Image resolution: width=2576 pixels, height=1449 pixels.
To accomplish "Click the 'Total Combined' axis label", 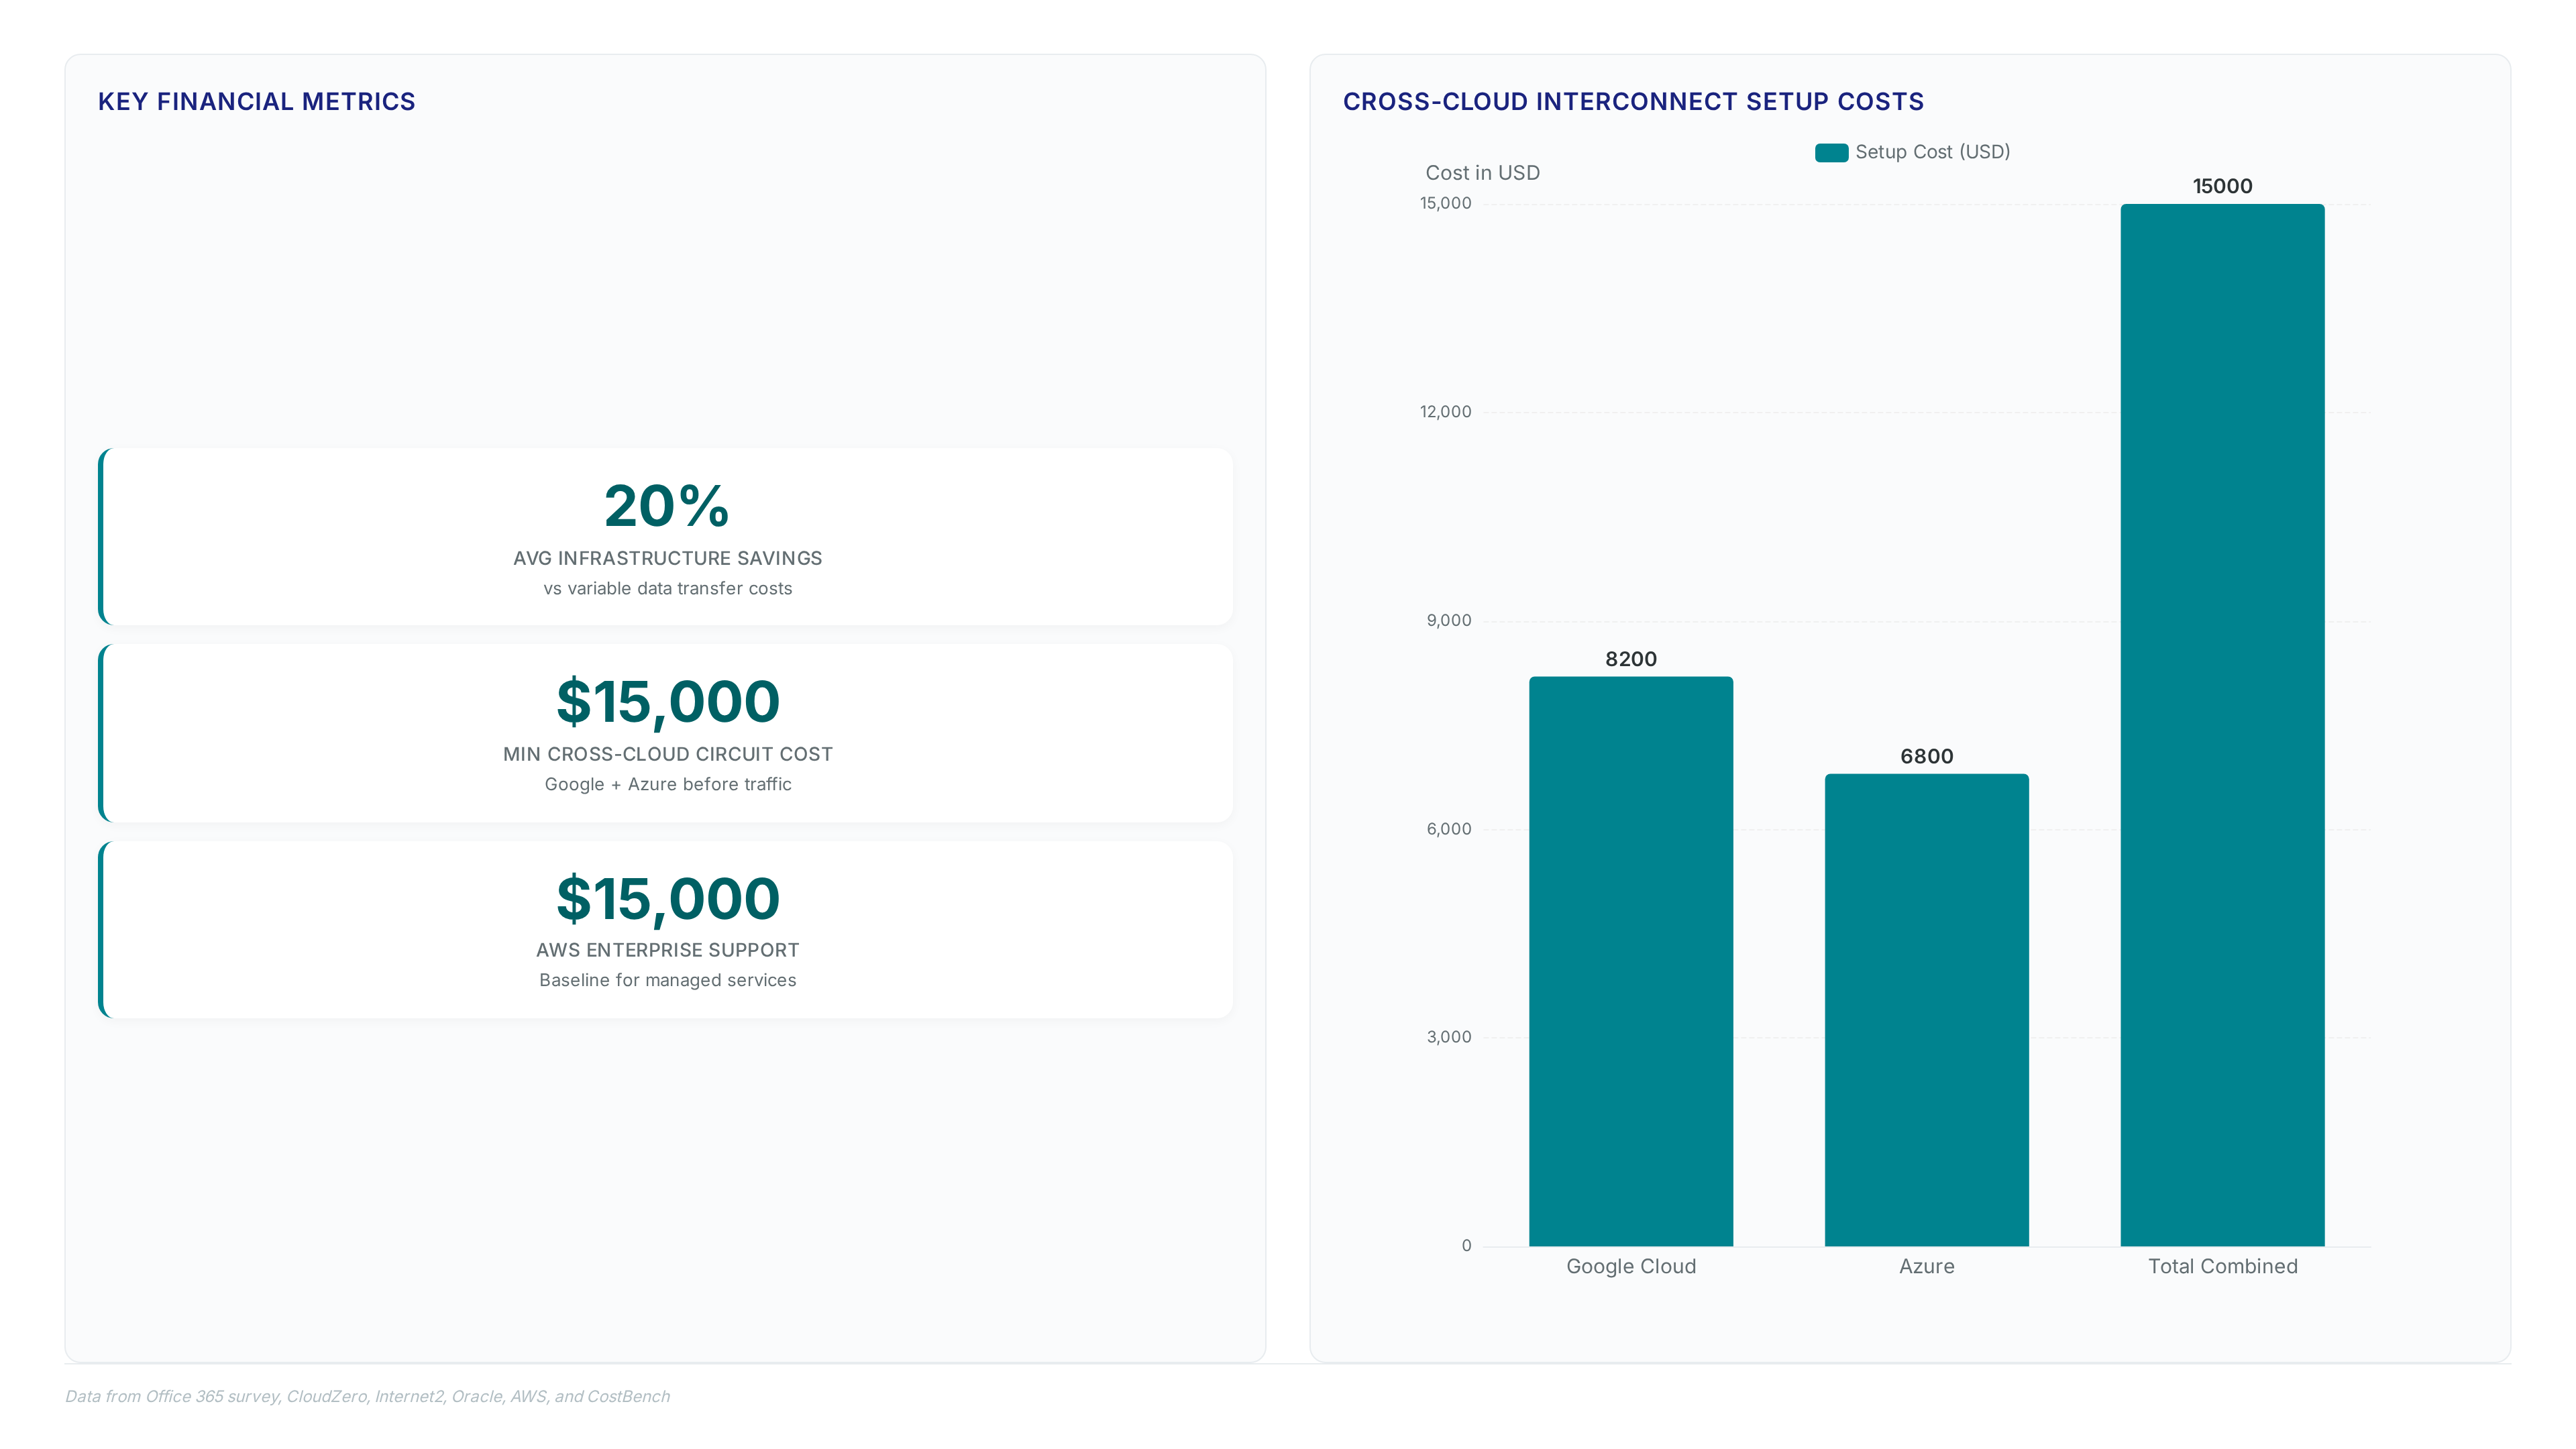I will [x=2222, y=1266].
